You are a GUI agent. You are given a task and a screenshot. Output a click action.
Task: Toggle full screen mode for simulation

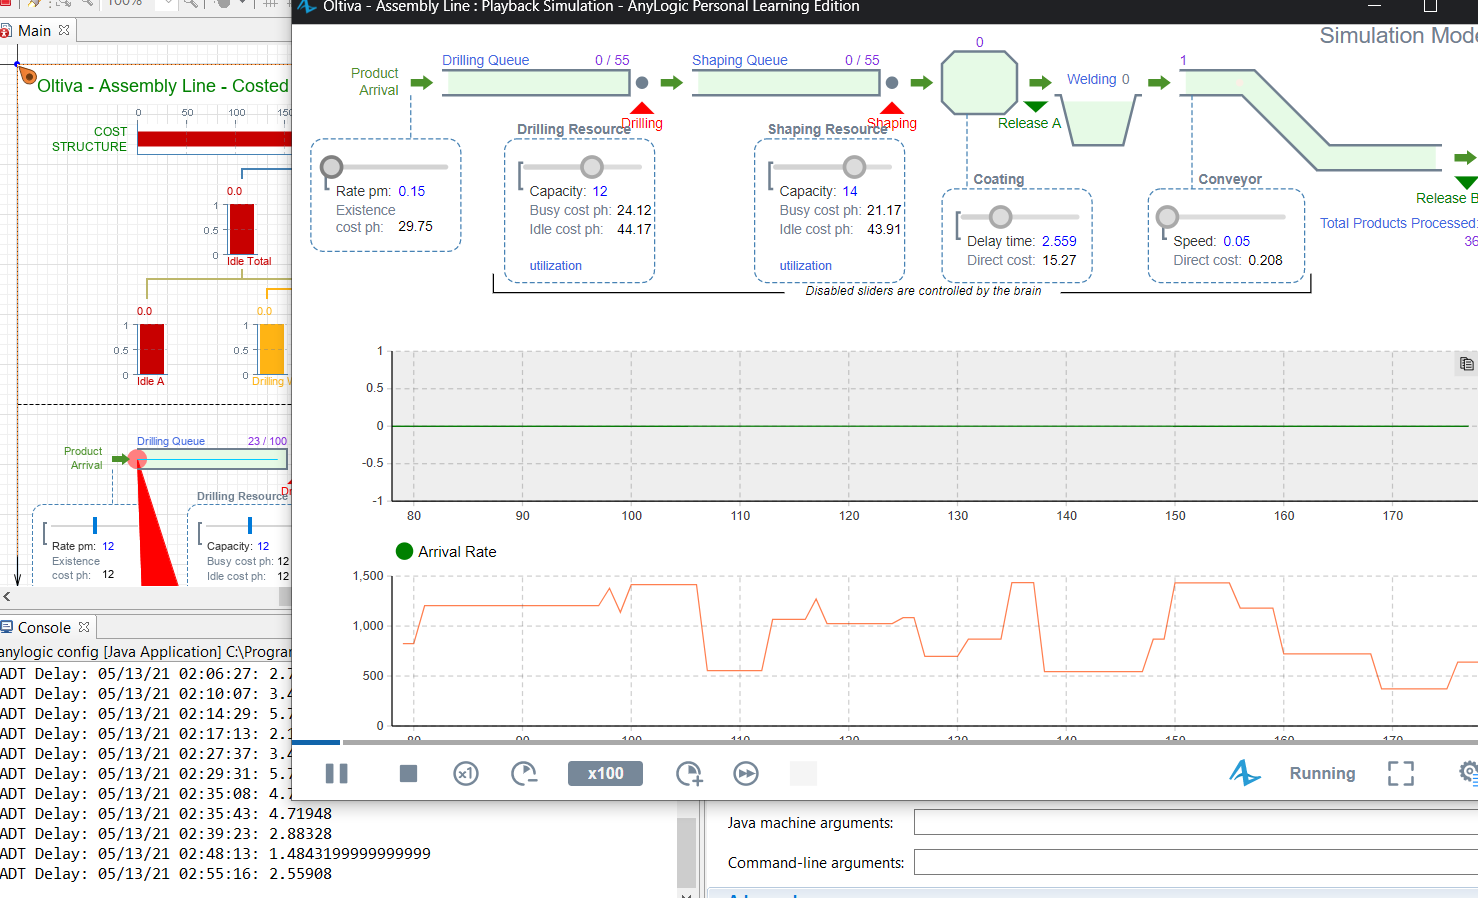click(1401, 773)
